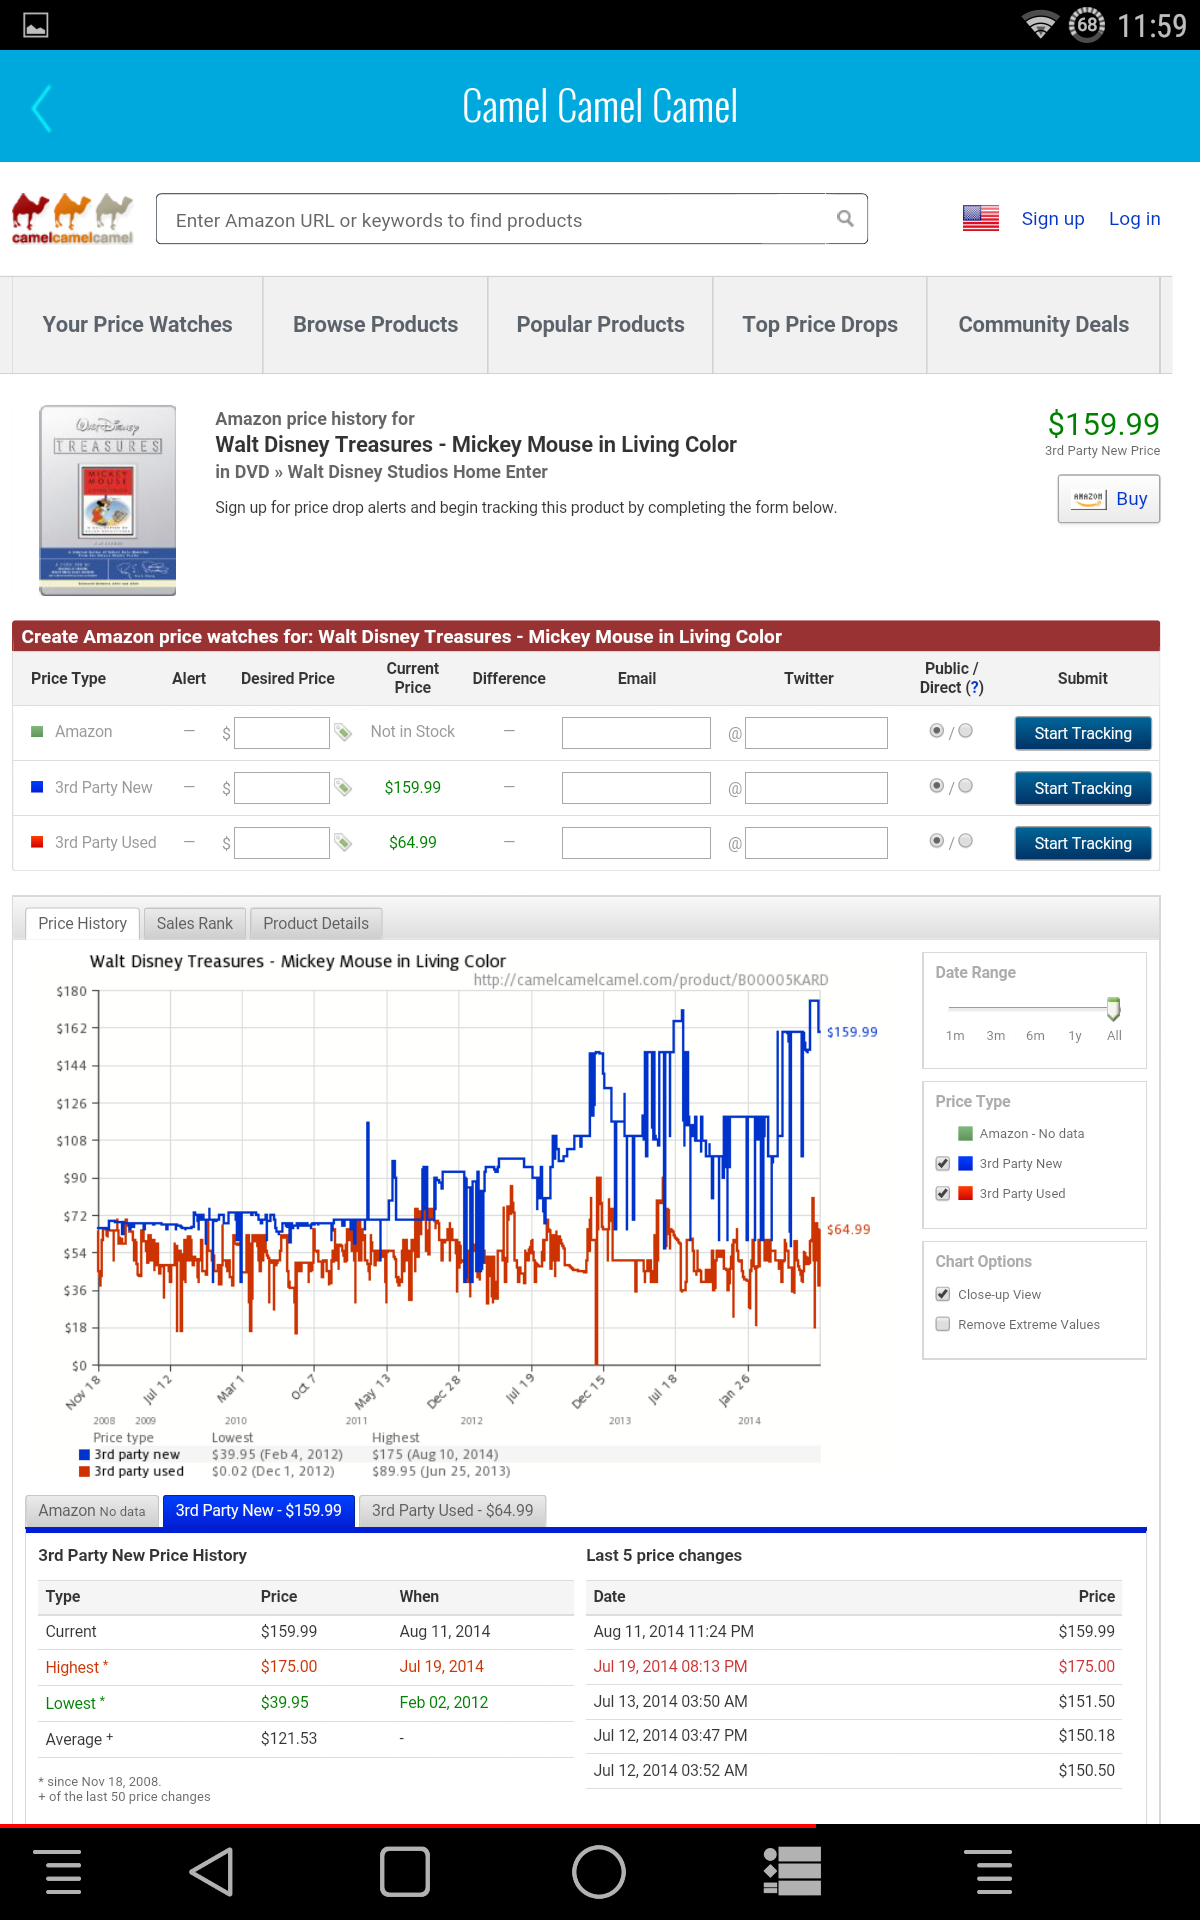Image resolution: width=1200 pixels, height=1920 pixels.
Task: Switch to Amazon No data tab
Action: pos(92,1511)
